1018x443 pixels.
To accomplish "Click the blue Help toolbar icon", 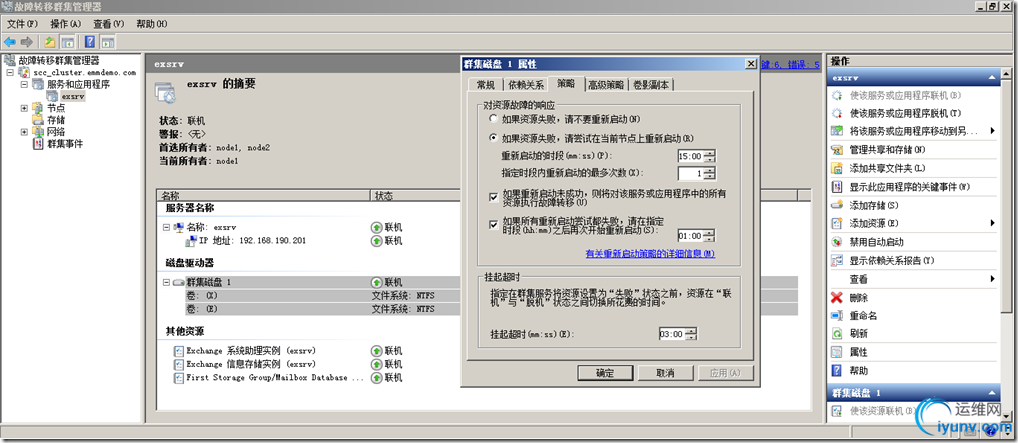I will (90, 42).
